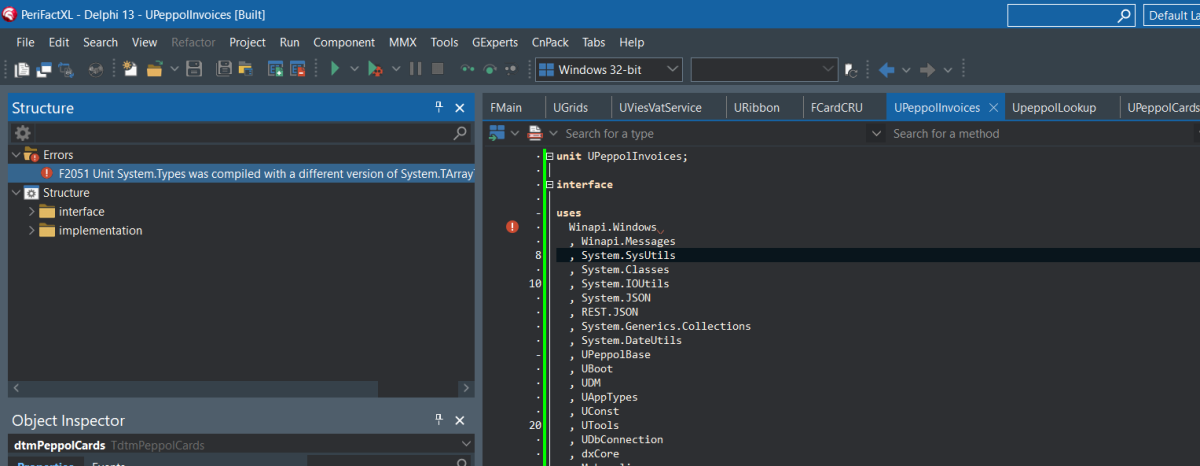1200x466 pixels.
Task: Click the Run Without Debugging icon
Action: 374,69
